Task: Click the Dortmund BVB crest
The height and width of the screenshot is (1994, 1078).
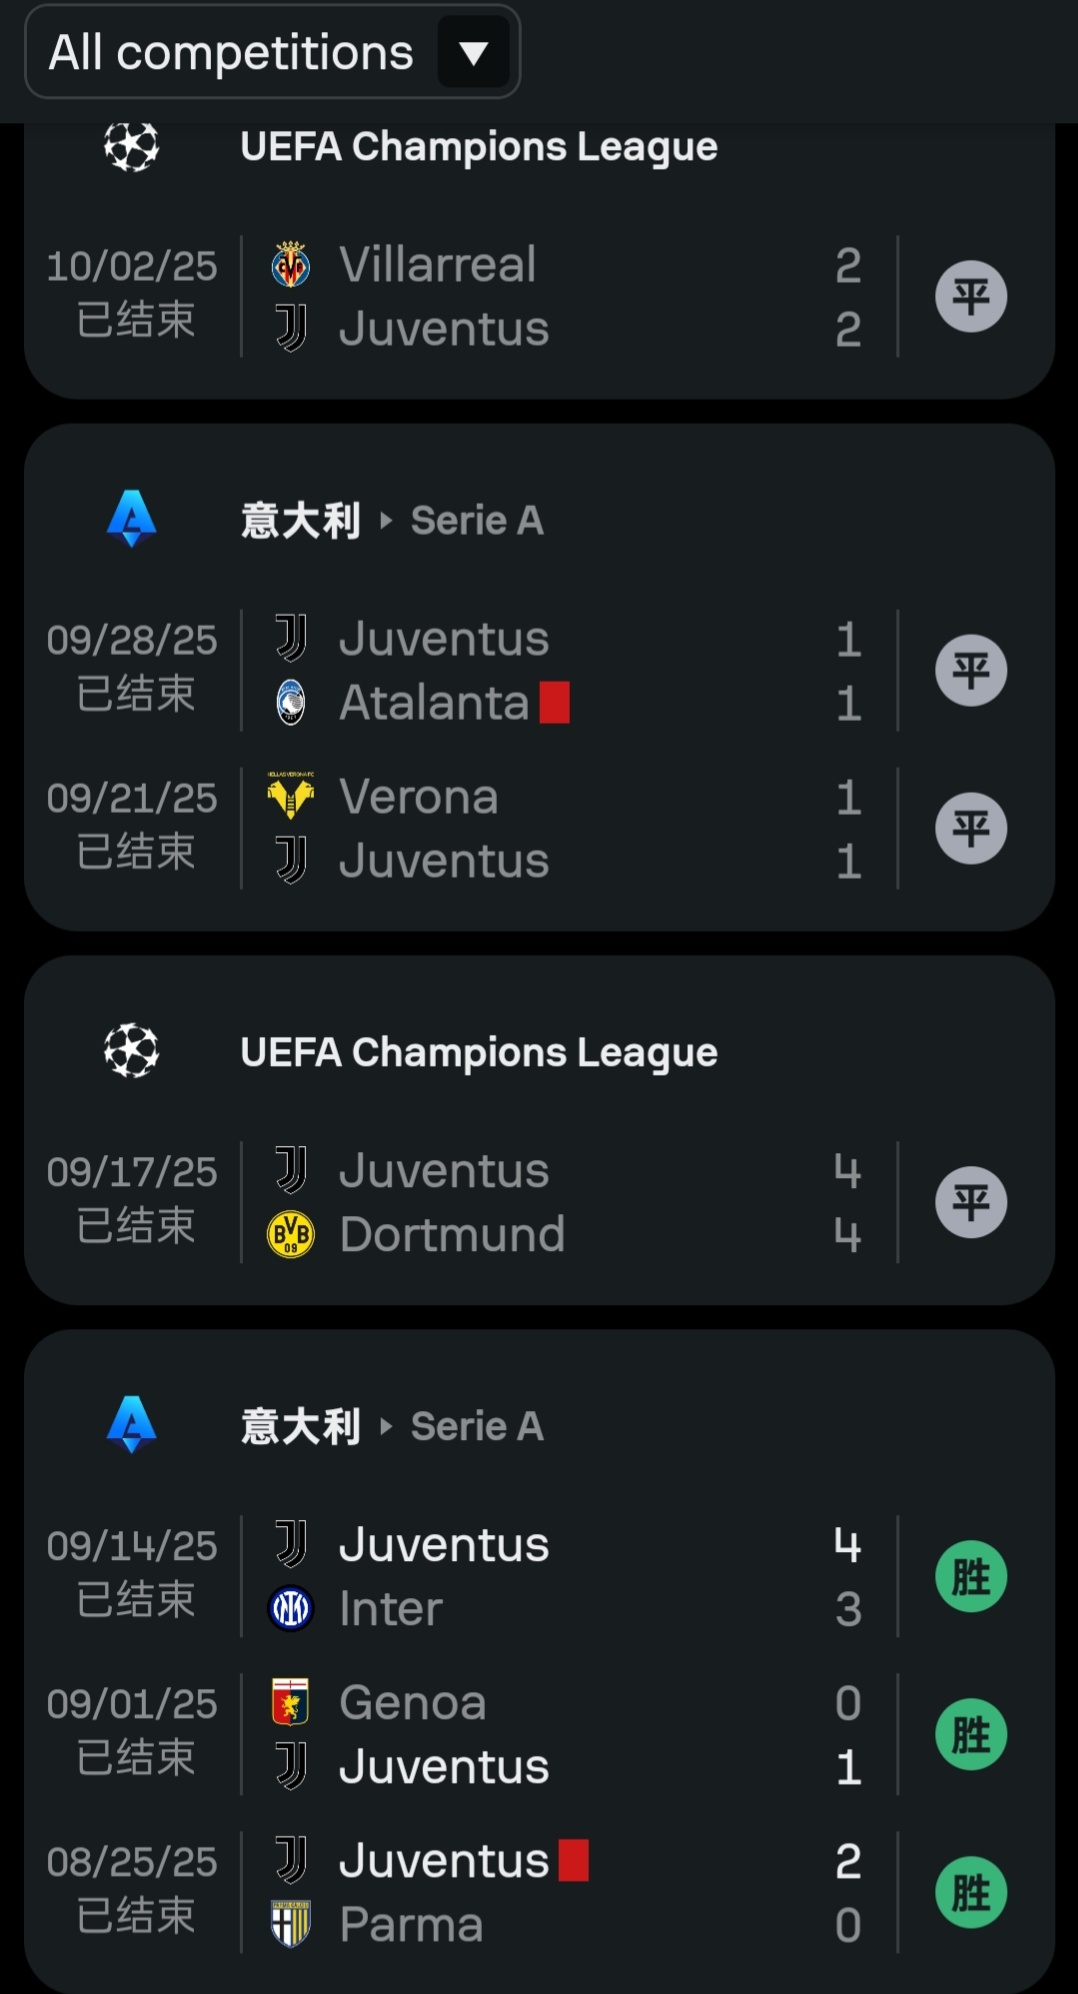Action: click(291, 1235)
